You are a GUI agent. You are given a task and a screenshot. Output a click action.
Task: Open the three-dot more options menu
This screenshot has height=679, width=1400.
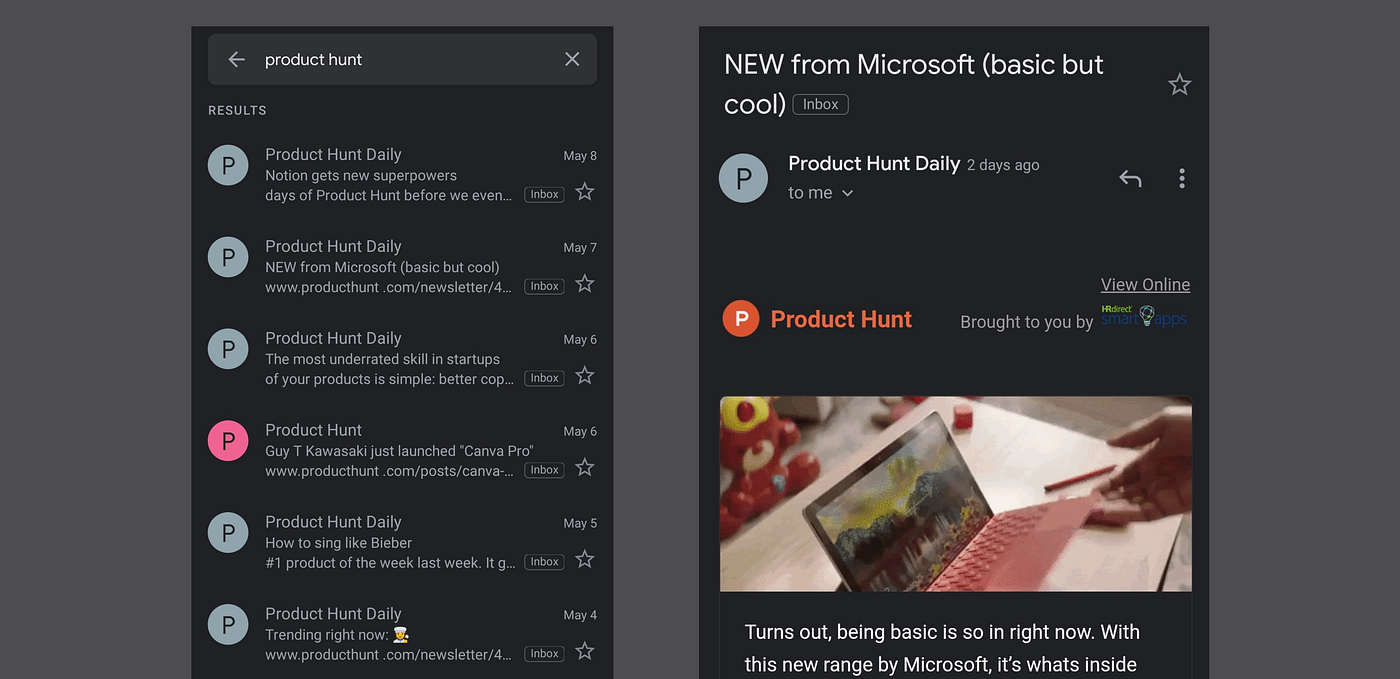(x=1182, y=179)
